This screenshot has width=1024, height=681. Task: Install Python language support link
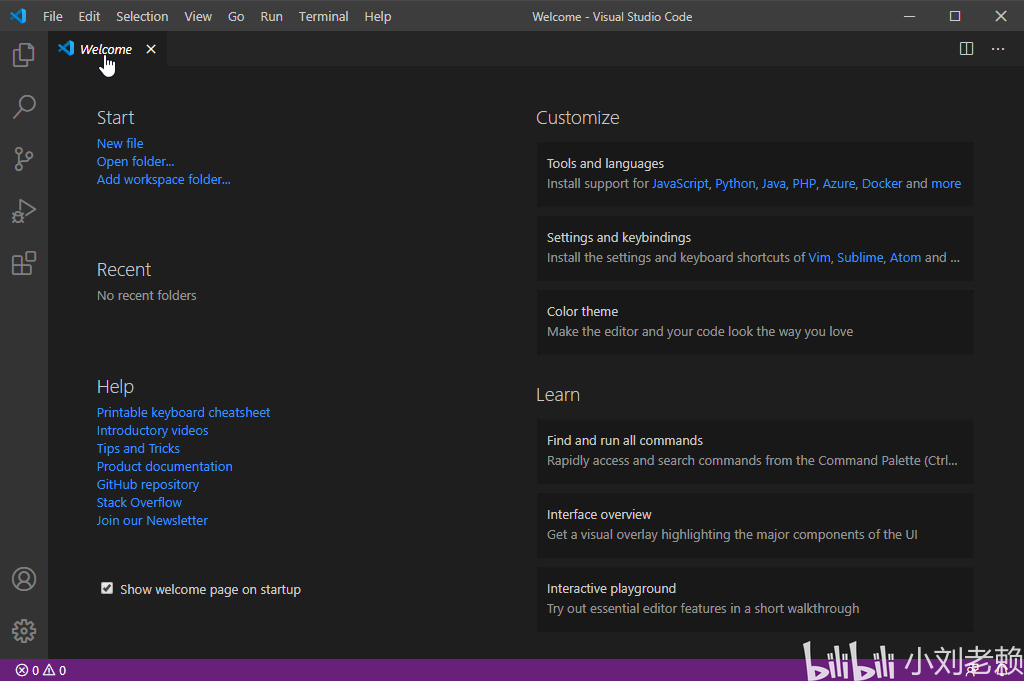[735, 183]
